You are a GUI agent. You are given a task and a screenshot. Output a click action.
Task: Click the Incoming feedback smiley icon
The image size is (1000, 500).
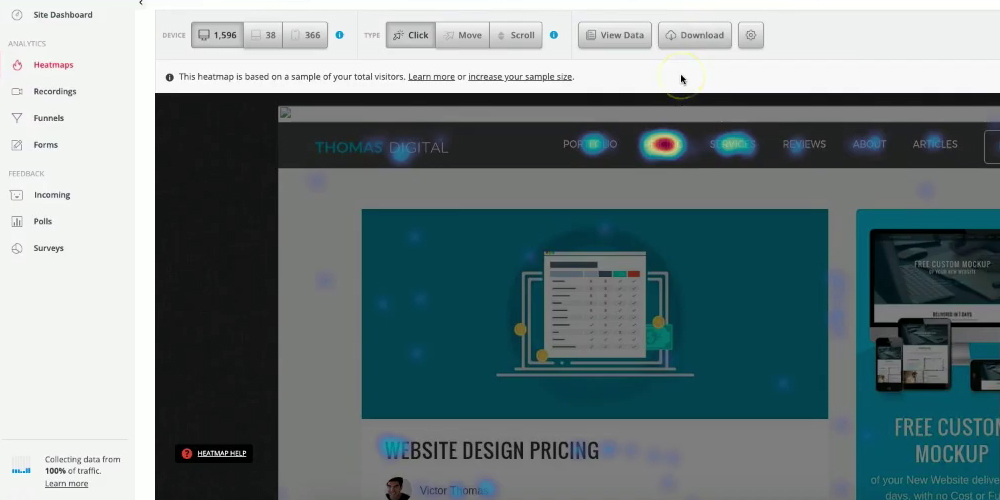(17, 195)
